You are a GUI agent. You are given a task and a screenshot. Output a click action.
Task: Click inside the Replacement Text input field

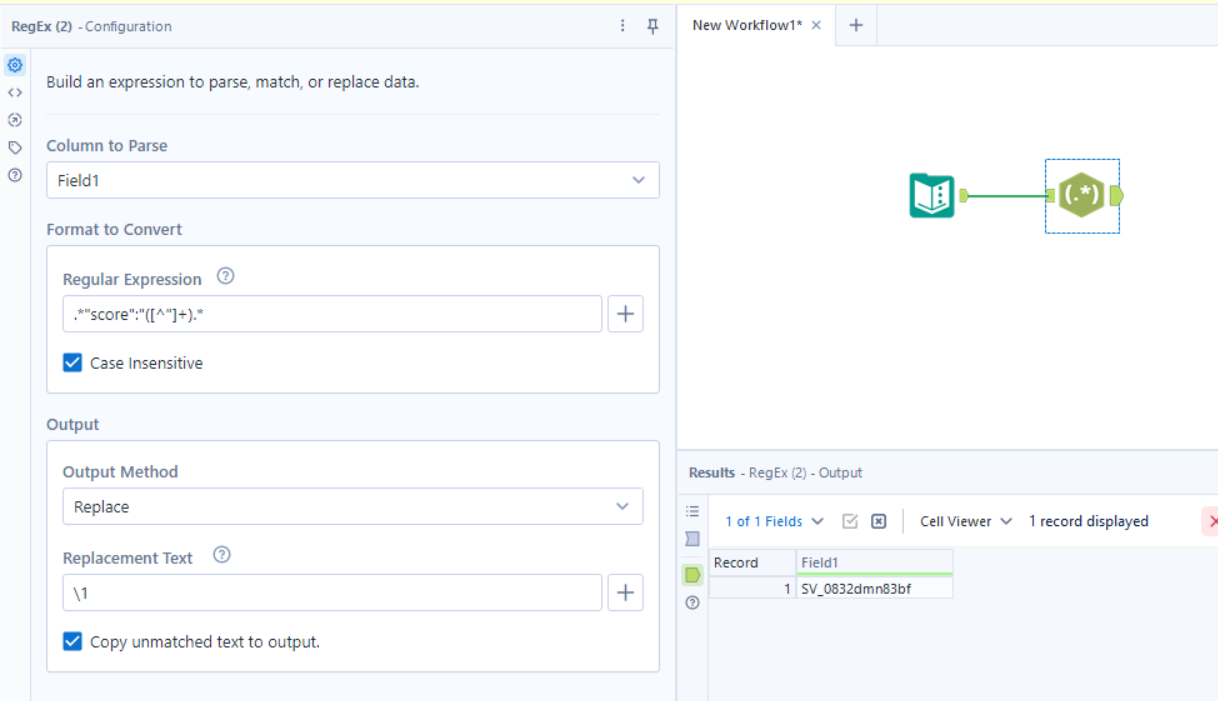(330, 592)
